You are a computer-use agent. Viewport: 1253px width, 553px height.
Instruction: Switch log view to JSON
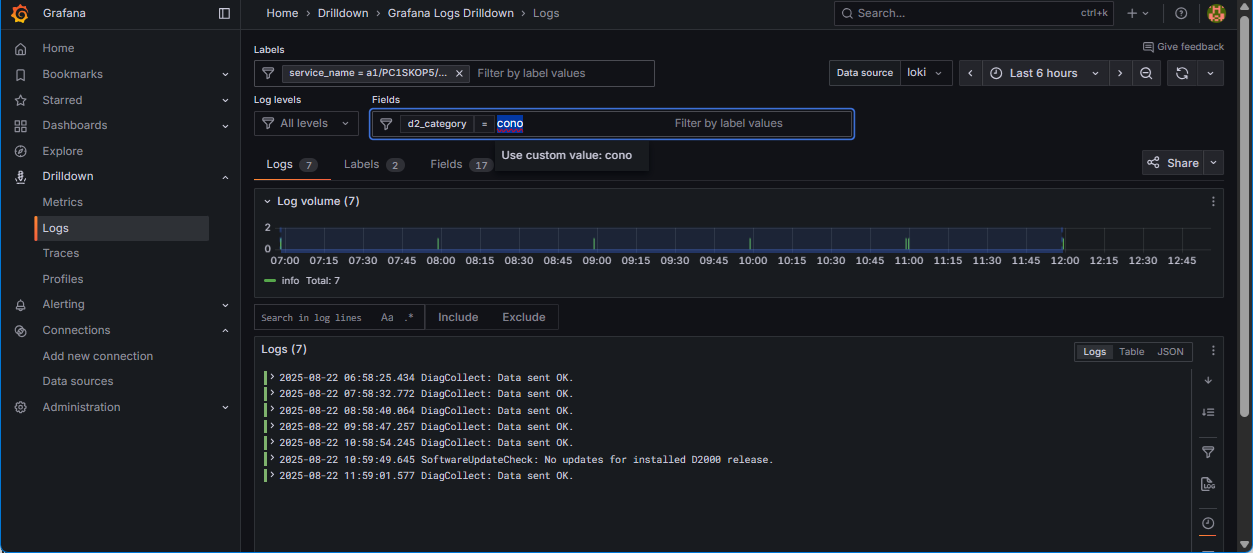pos(1170,352)
